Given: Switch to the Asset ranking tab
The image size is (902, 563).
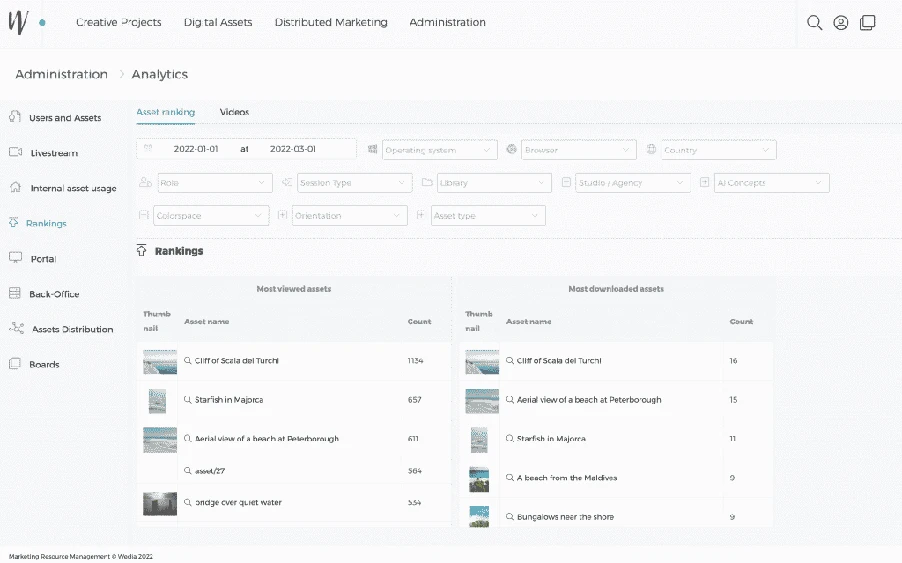Looking at the screenshot, I should coord(166,112).
